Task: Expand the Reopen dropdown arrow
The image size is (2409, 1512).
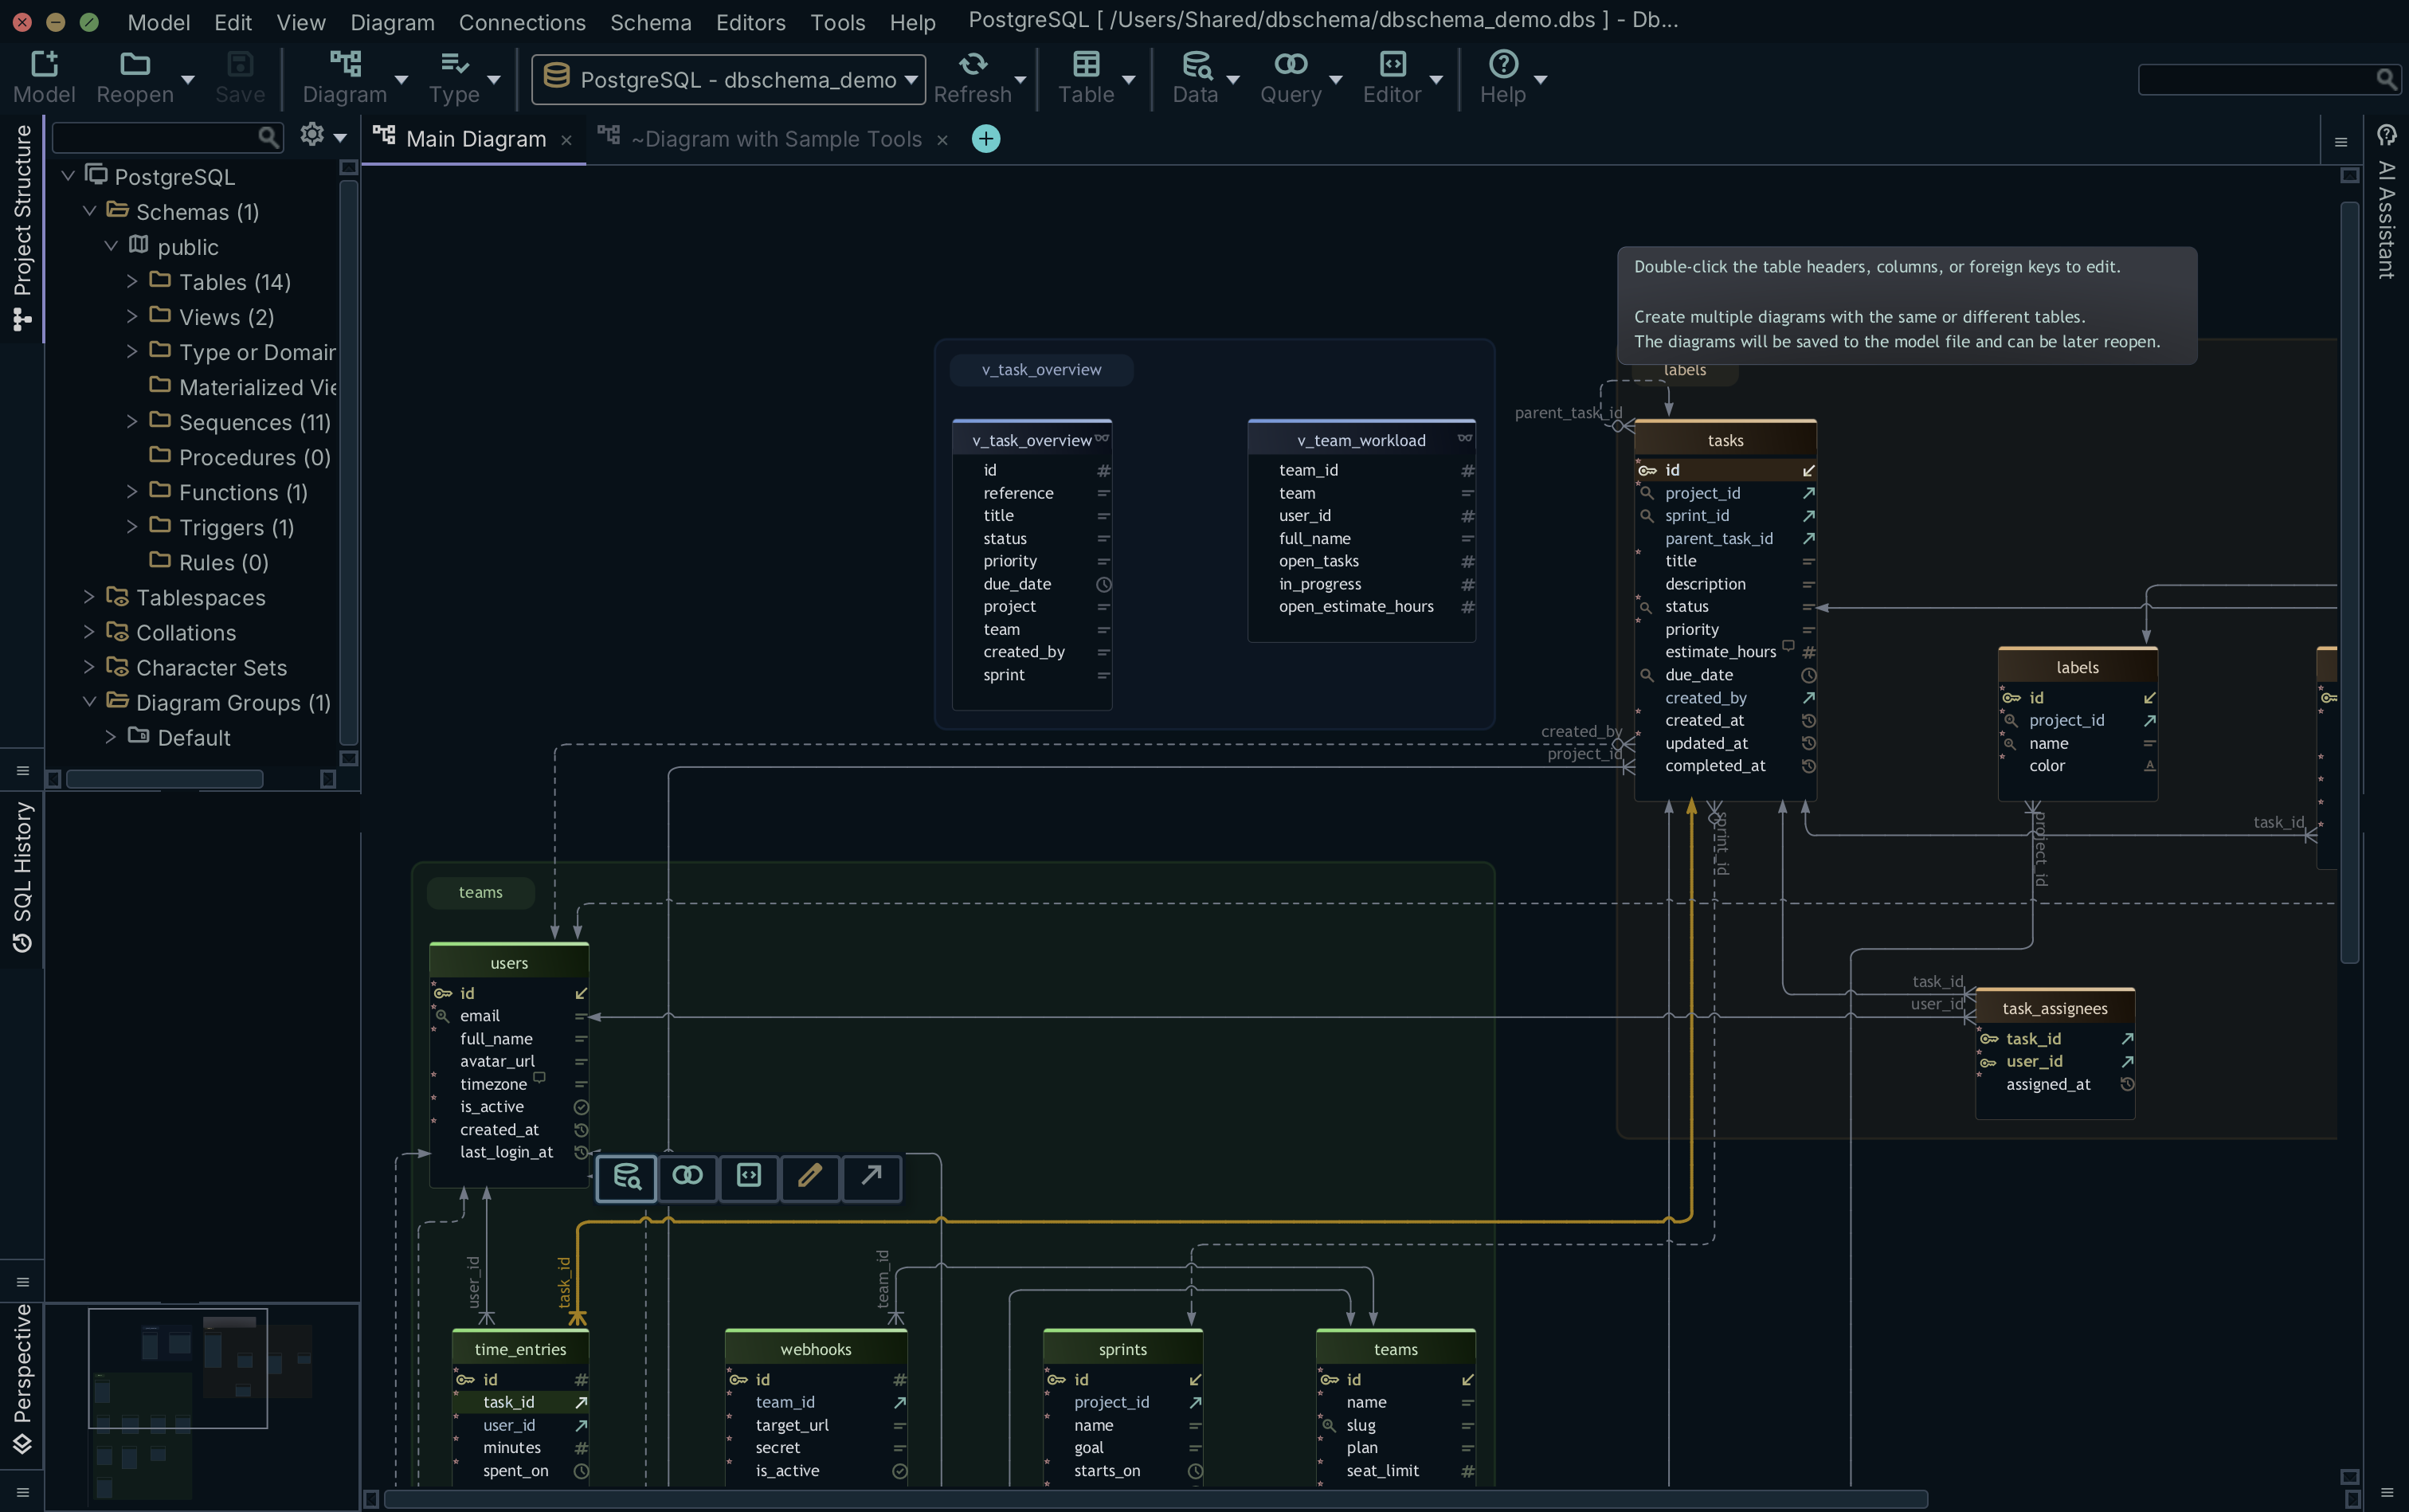Action: point(188,79)
